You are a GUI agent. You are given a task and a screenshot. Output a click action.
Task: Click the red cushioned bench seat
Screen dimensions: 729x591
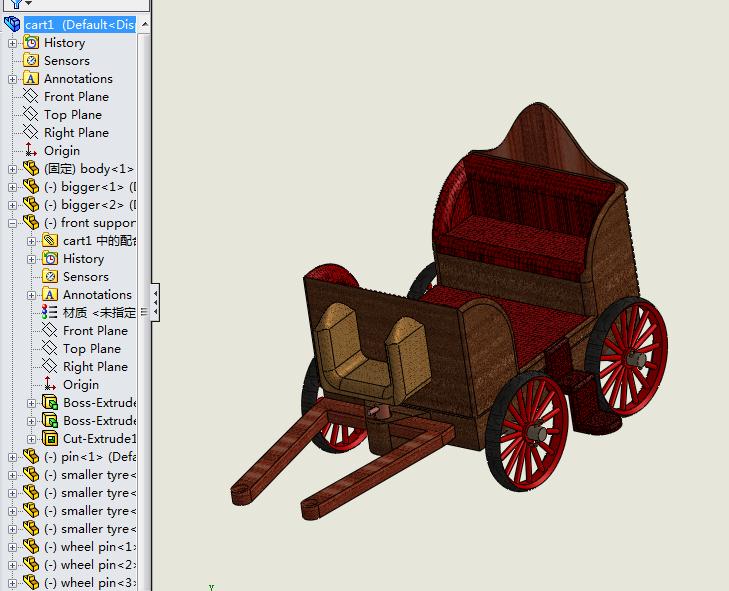511,246
